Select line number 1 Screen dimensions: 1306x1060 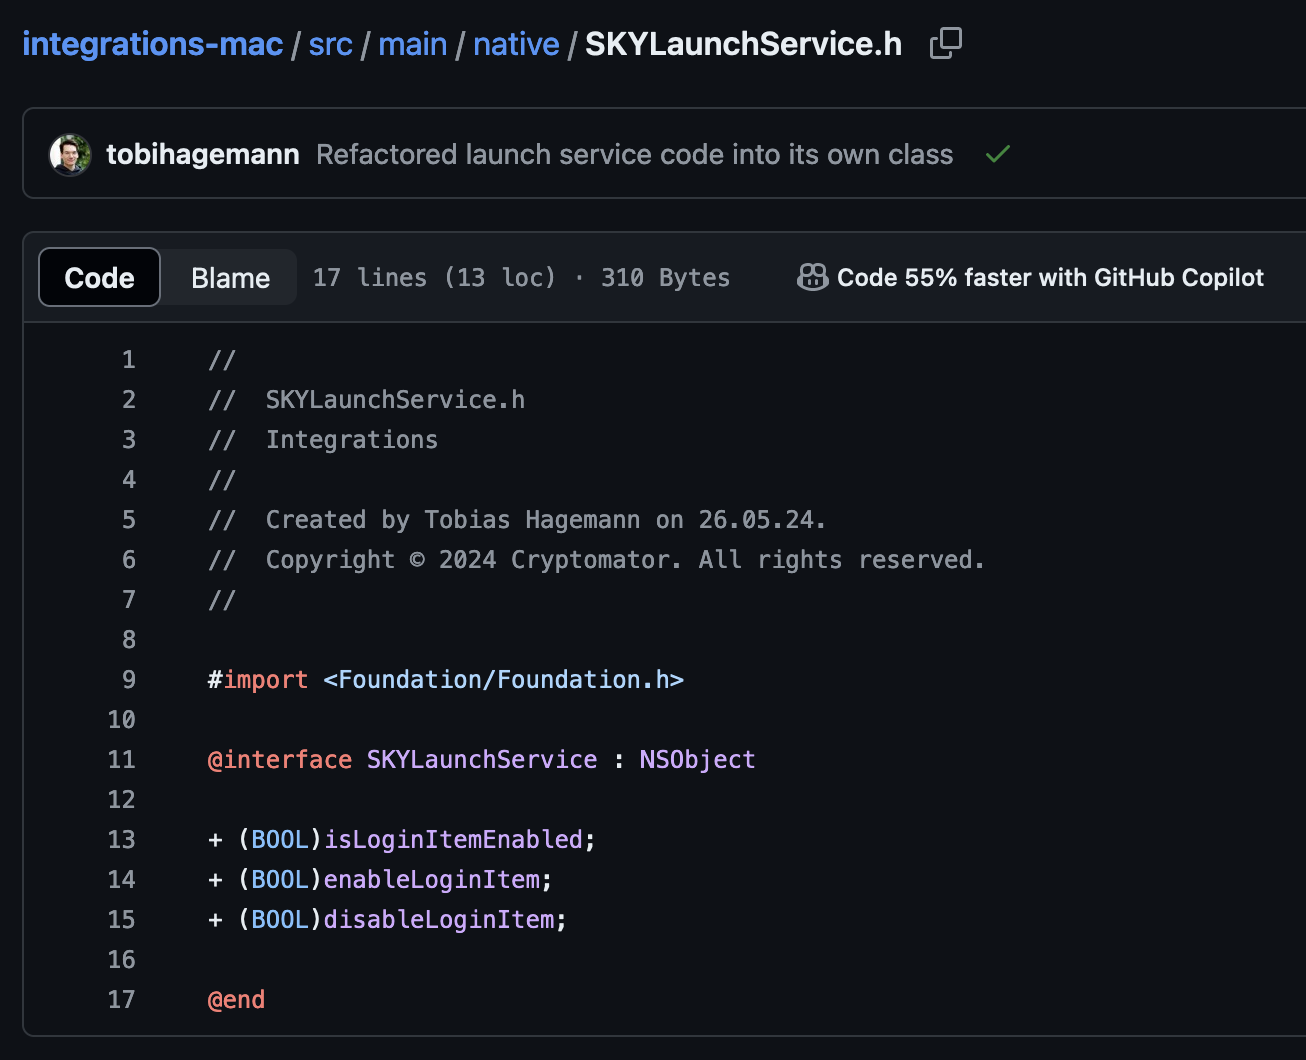tap(128, 359)
